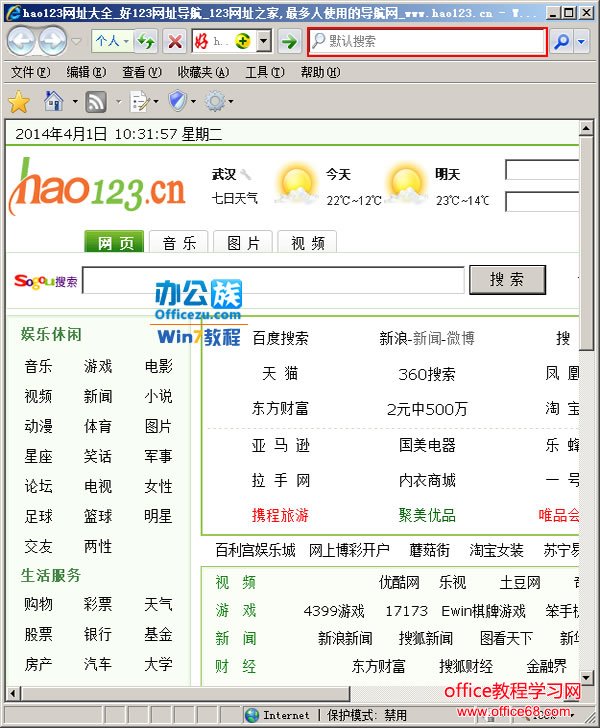Click the vertical scrollbar down arrow

[x=587, y=677]
